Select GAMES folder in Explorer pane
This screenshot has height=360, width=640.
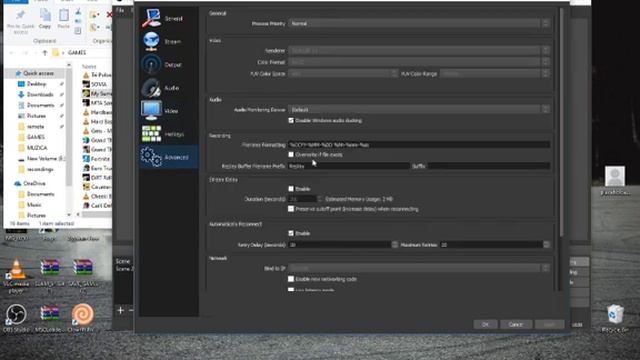click(36, 137)
